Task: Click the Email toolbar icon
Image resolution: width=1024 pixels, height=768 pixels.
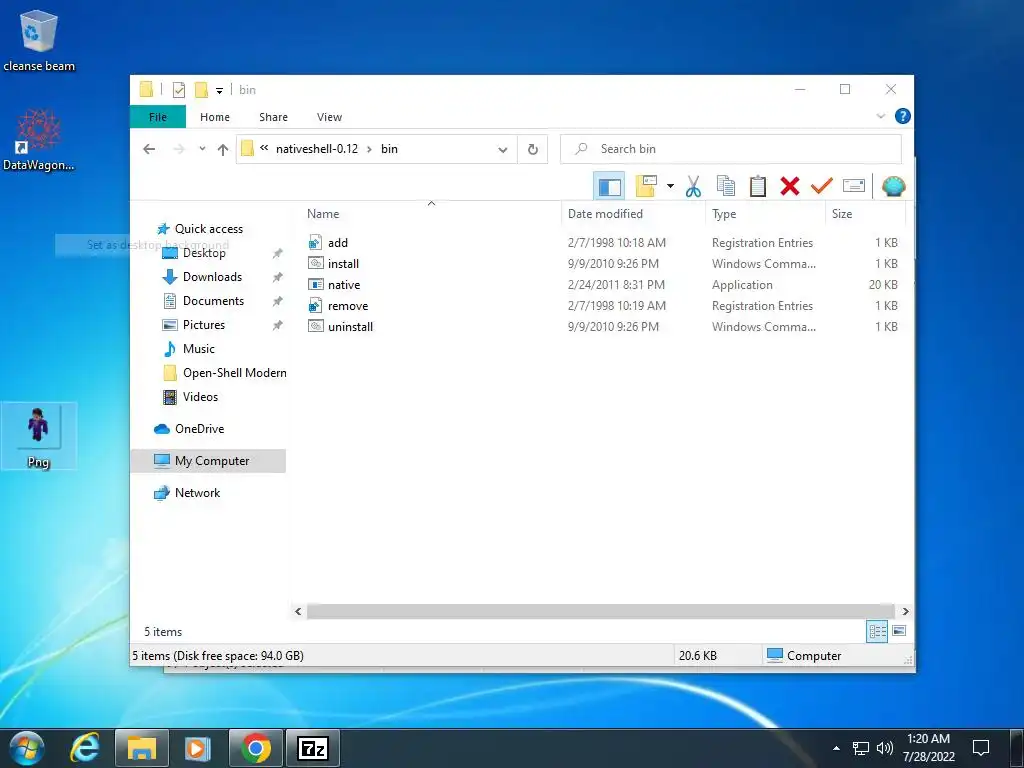Action: point(854,186)
